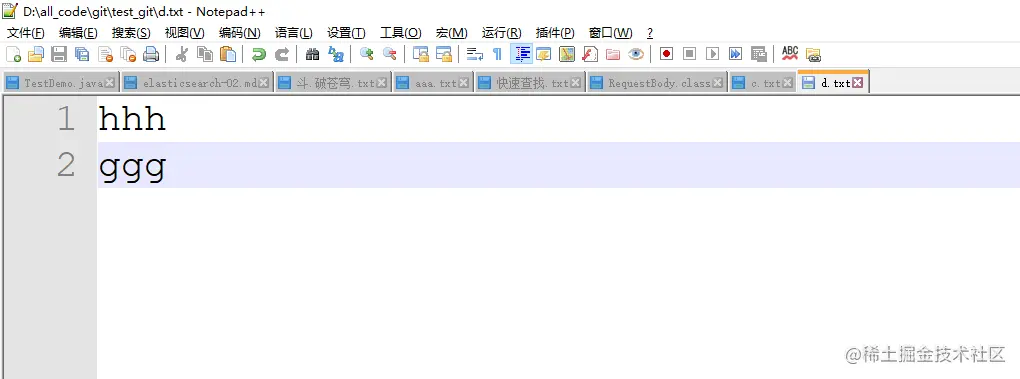Open the 运行(R) menu
This screenshot has height=379, width=1020.
502,33
